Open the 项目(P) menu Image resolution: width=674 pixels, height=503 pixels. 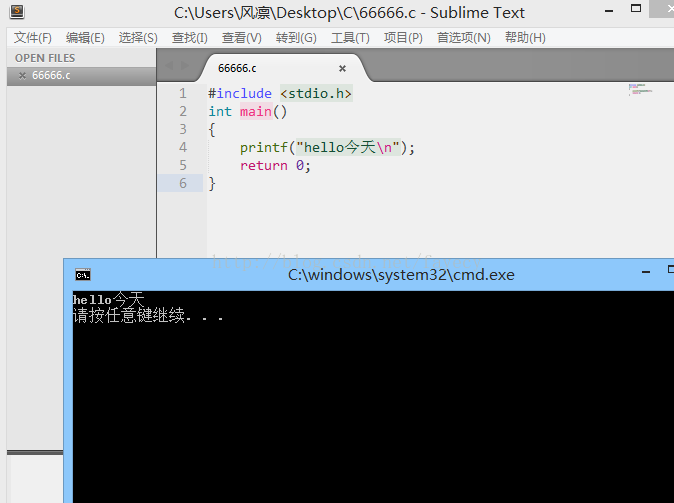pos(403,38)
